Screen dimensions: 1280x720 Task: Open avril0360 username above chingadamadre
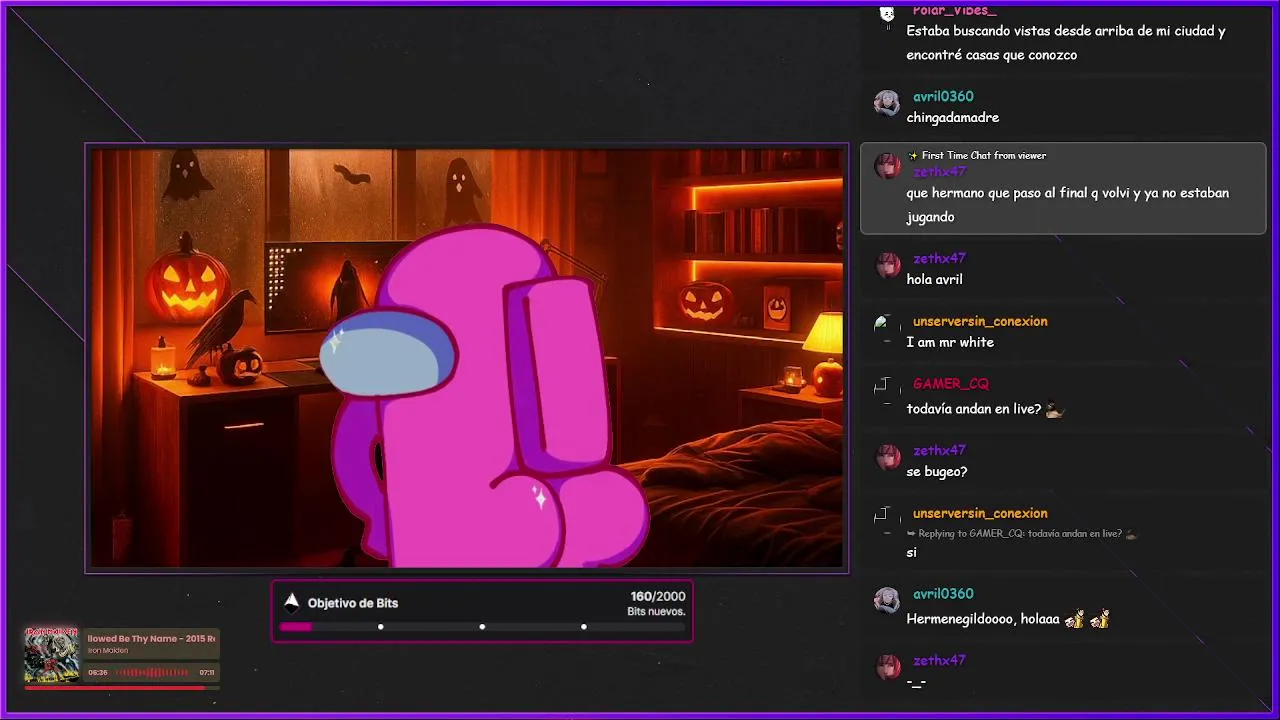(943, 96)
